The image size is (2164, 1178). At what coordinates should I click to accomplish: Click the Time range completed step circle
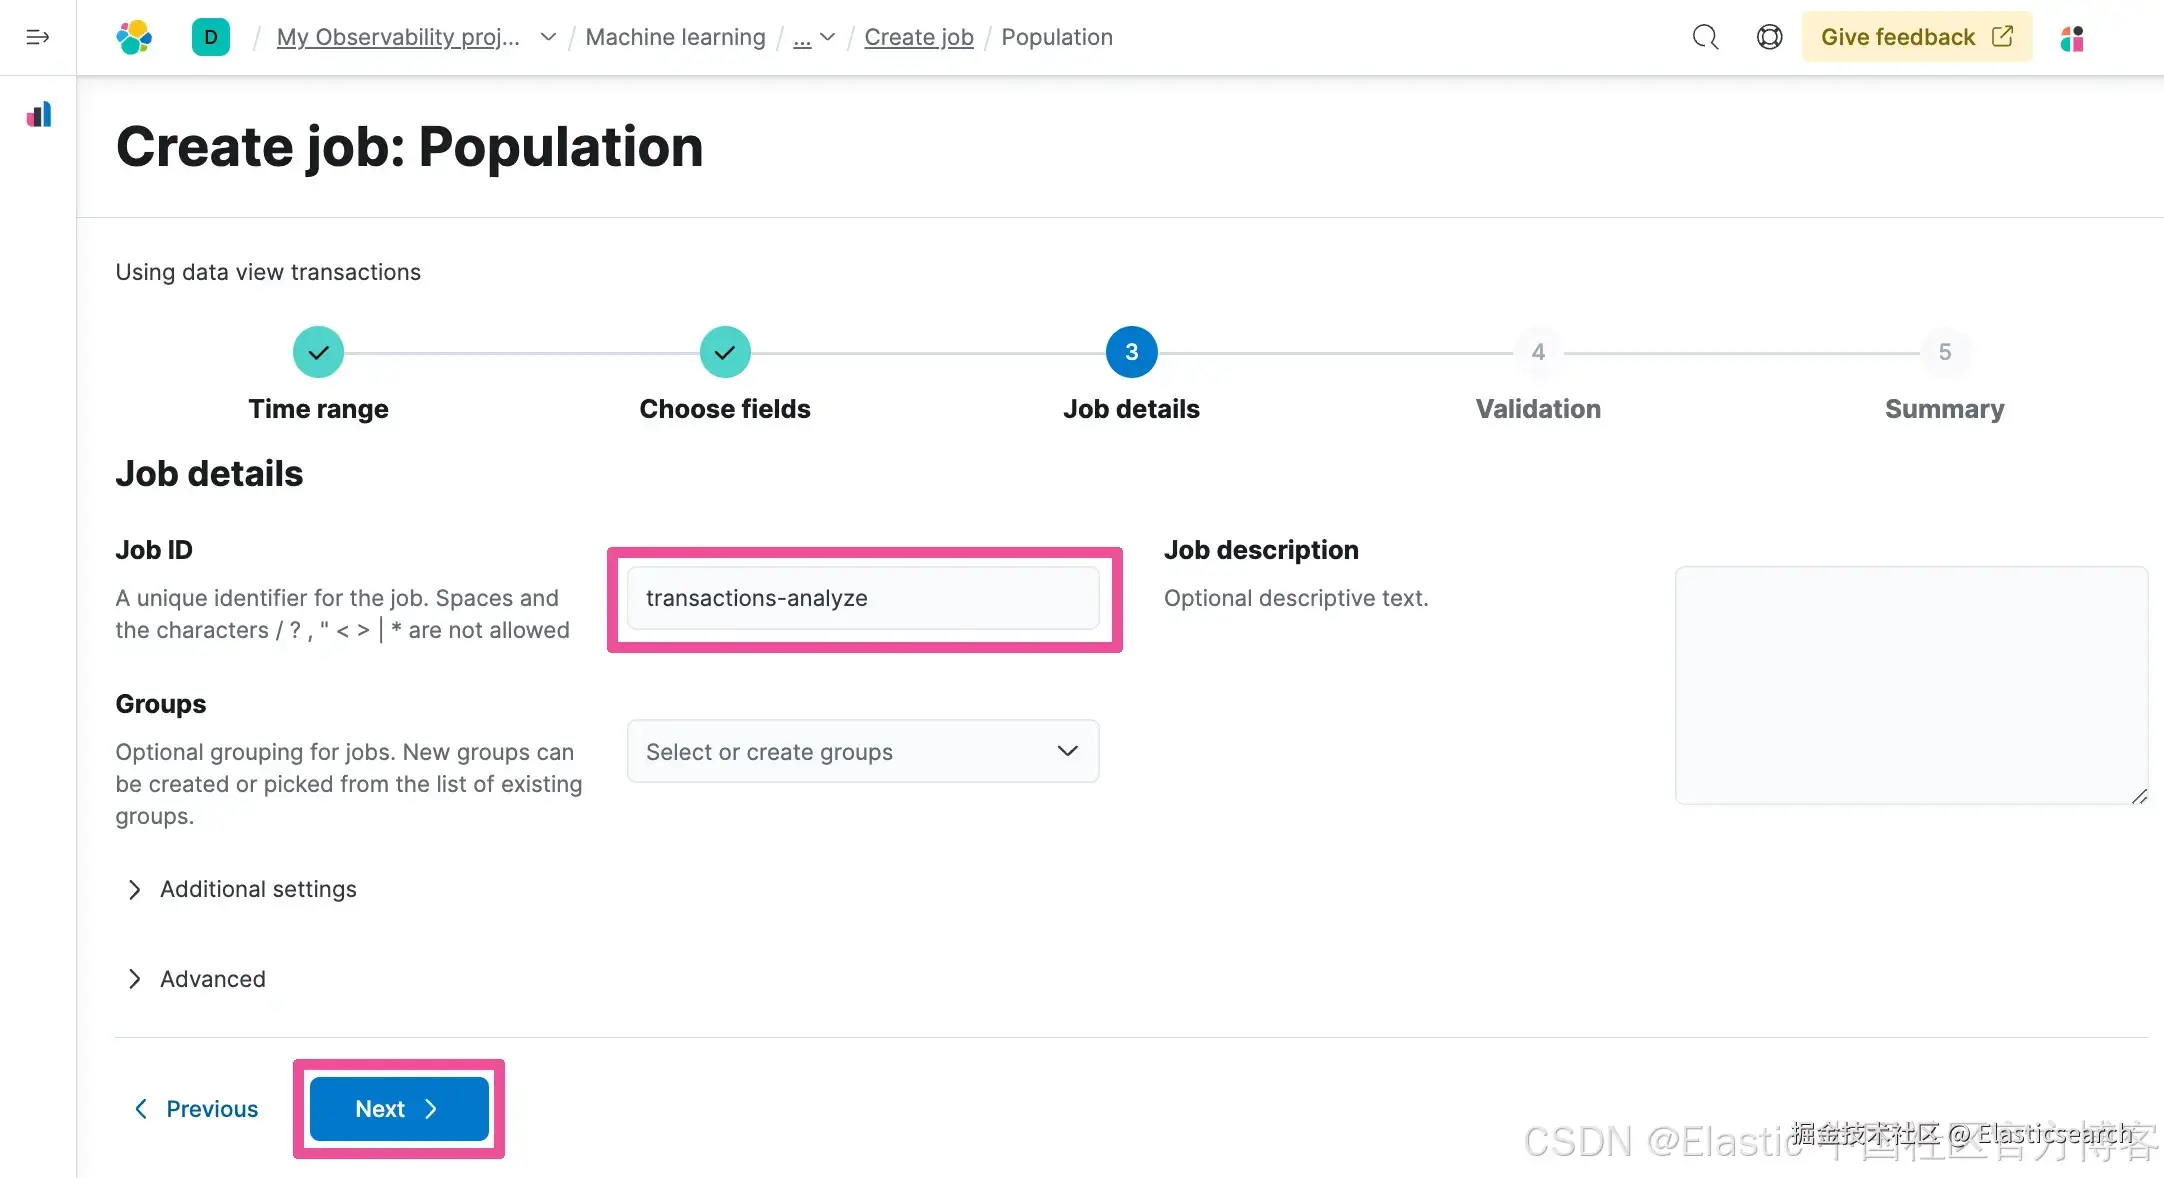click(x=318, y=352)
